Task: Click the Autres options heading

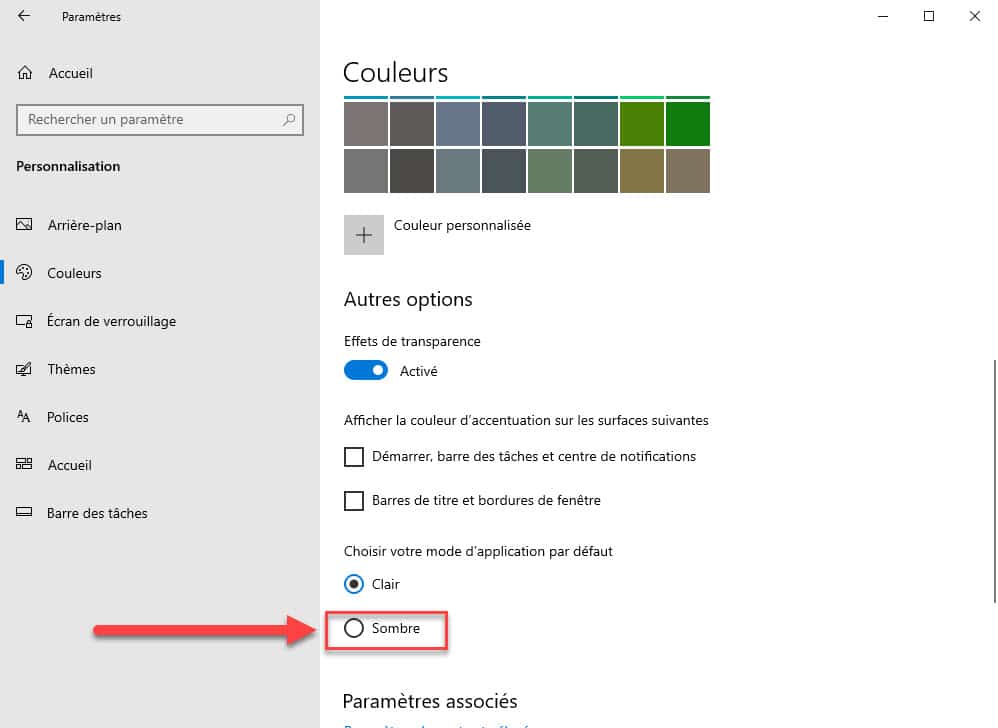Action: pos(408,300)
